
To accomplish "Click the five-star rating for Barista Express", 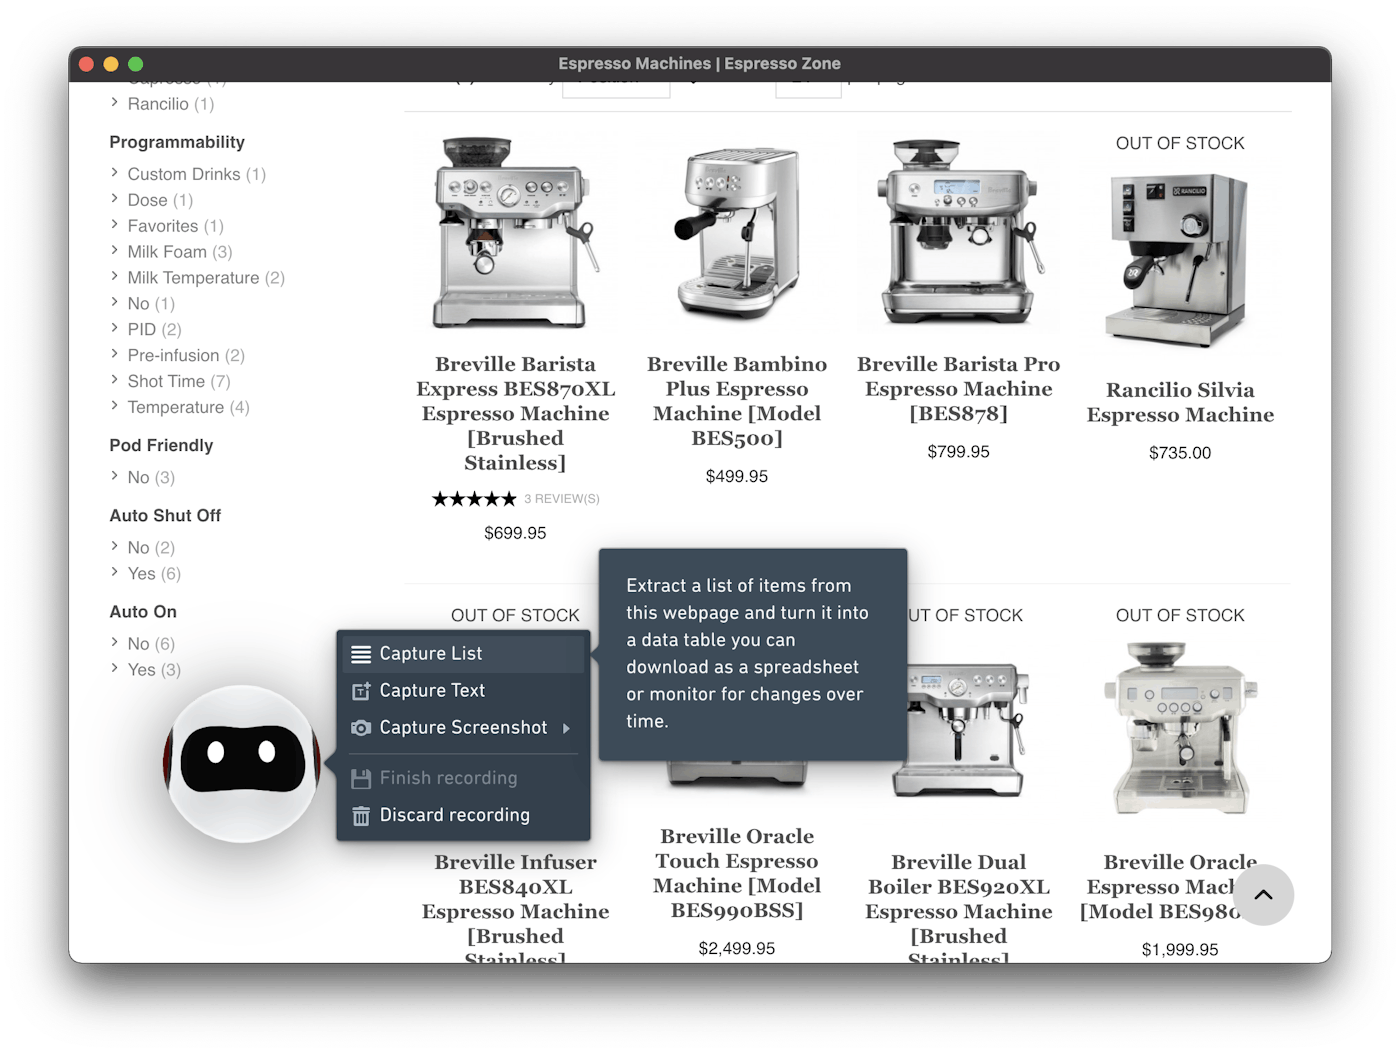I will pos(474,499).
